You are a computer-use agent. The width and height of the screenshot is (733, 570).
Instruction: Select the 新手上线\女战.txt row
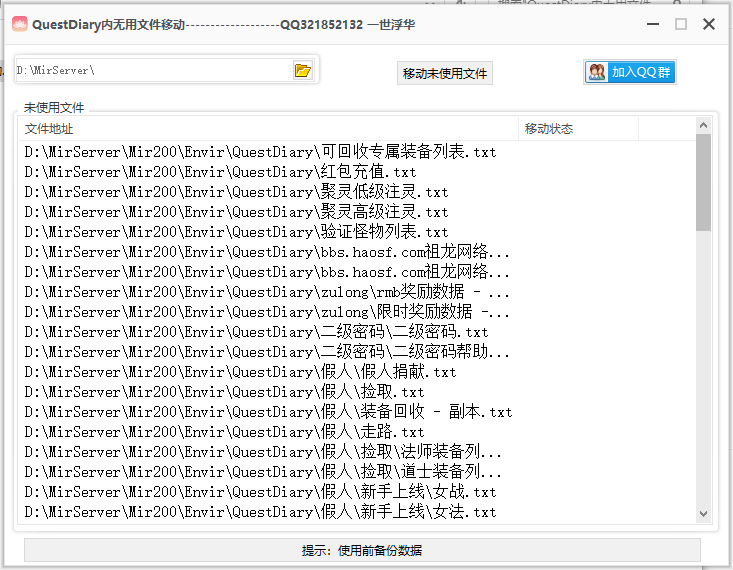click(x=356, y=491)
